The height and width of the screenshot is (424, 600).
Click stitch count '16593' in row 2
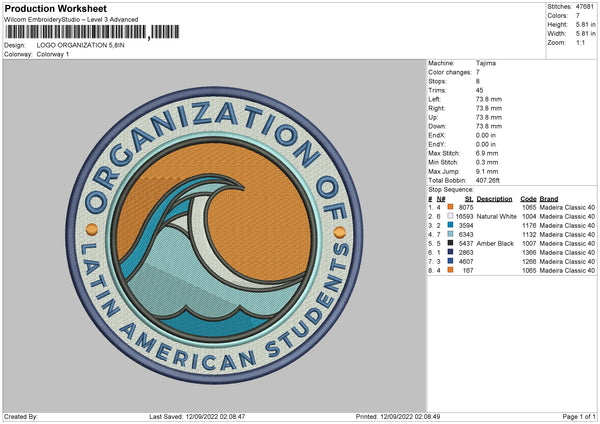pos(465,217)
